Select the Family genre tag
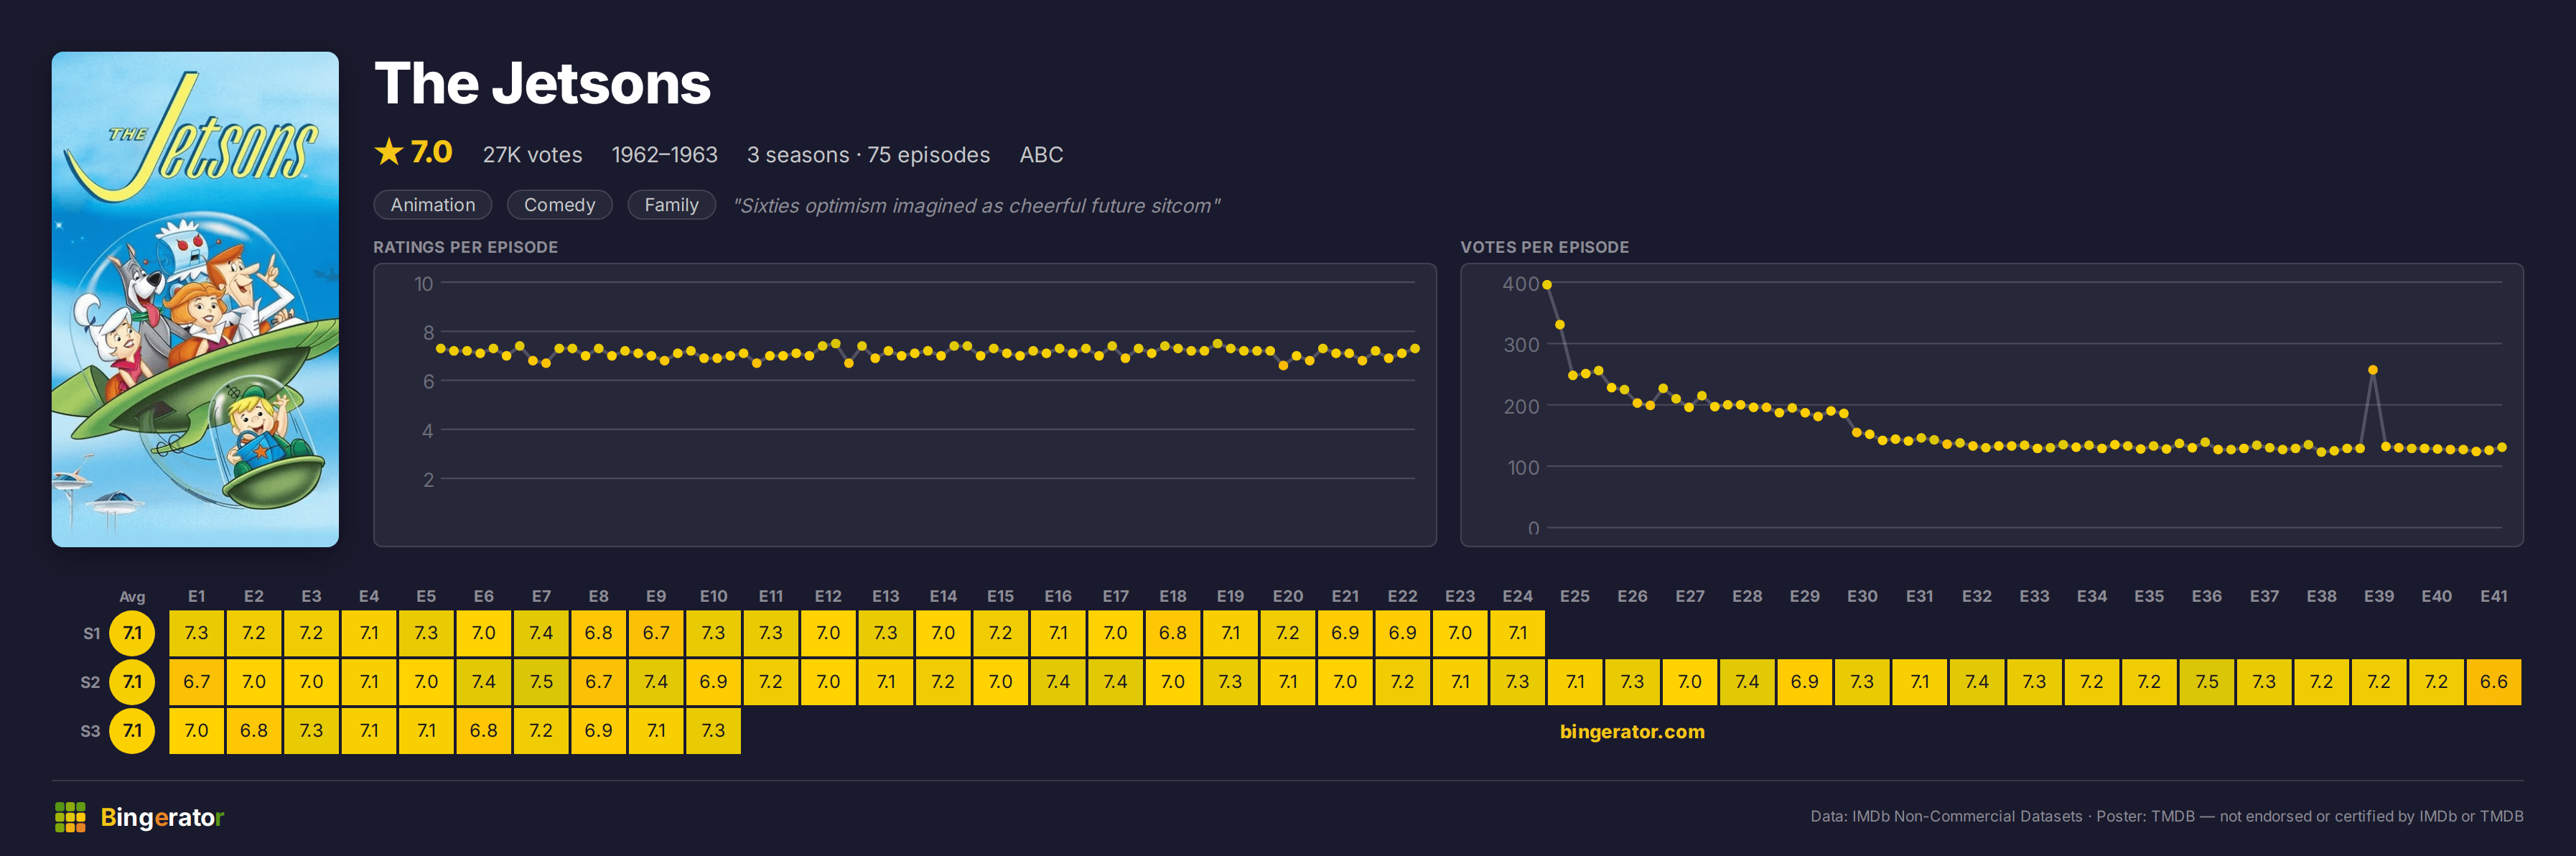The image size is (2576, 856). 671,205
